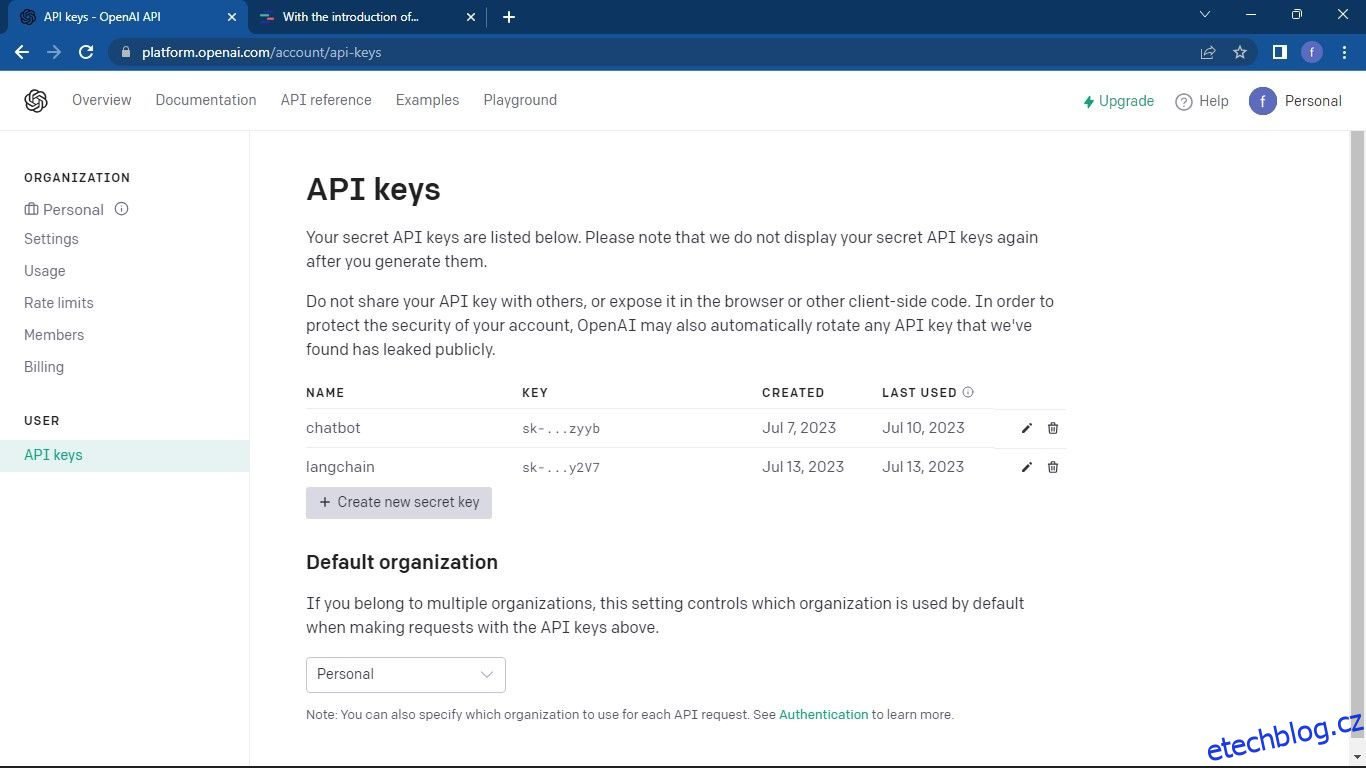Click the Jul 10, 2023 last used date
The height and width of the screenshot is (768, 1366).
coord(923,428)
